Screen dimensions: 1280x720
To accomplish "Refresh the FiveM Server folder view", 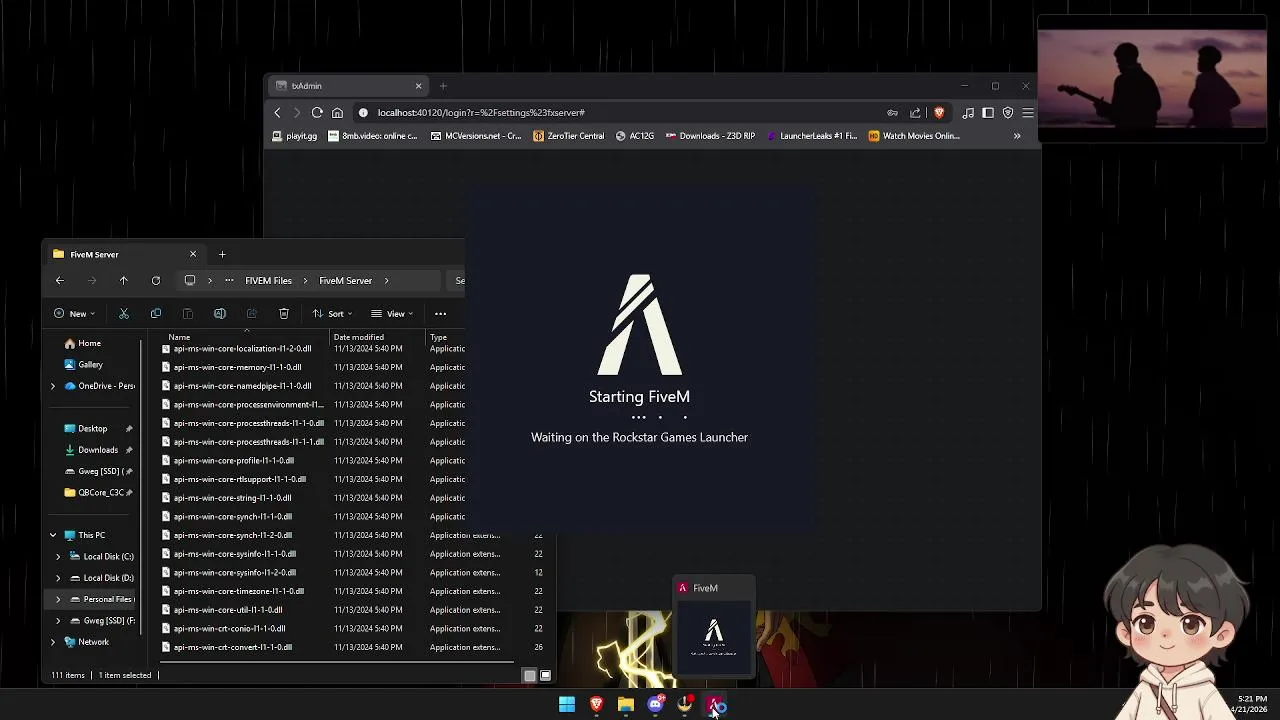I will click(156, 281).
